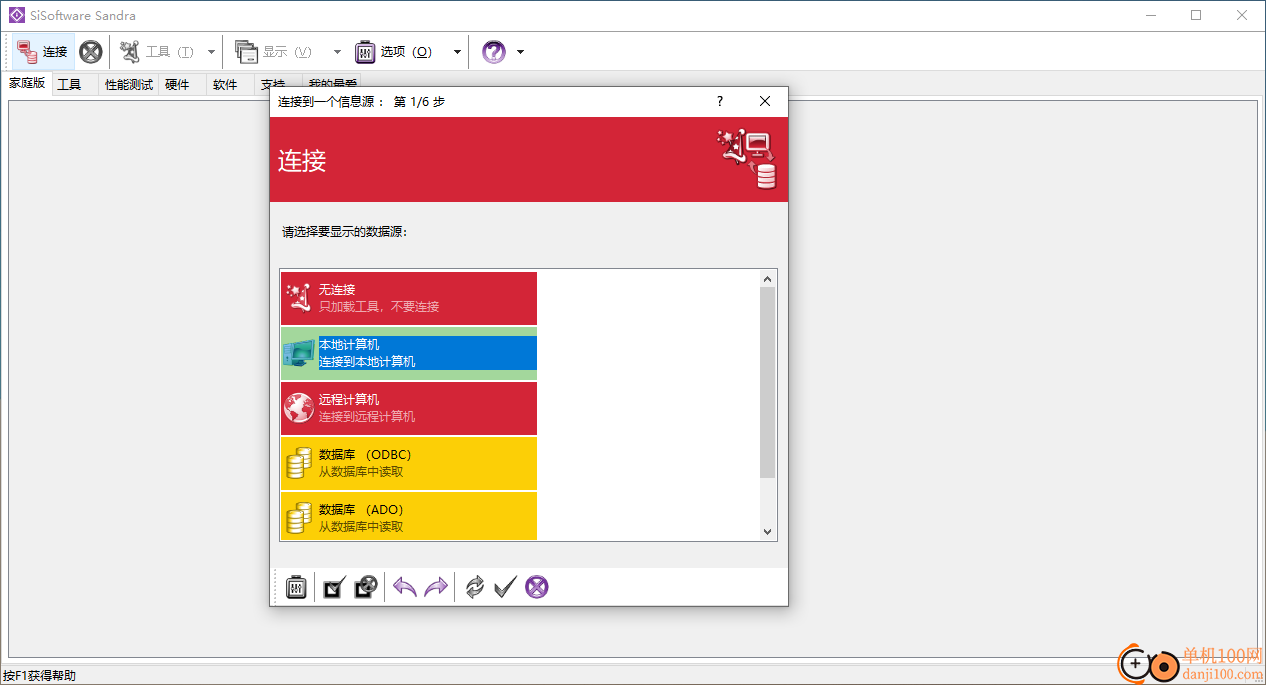Switch to the 软件 tab
The image size is (1266, 685).
(225, 85)
